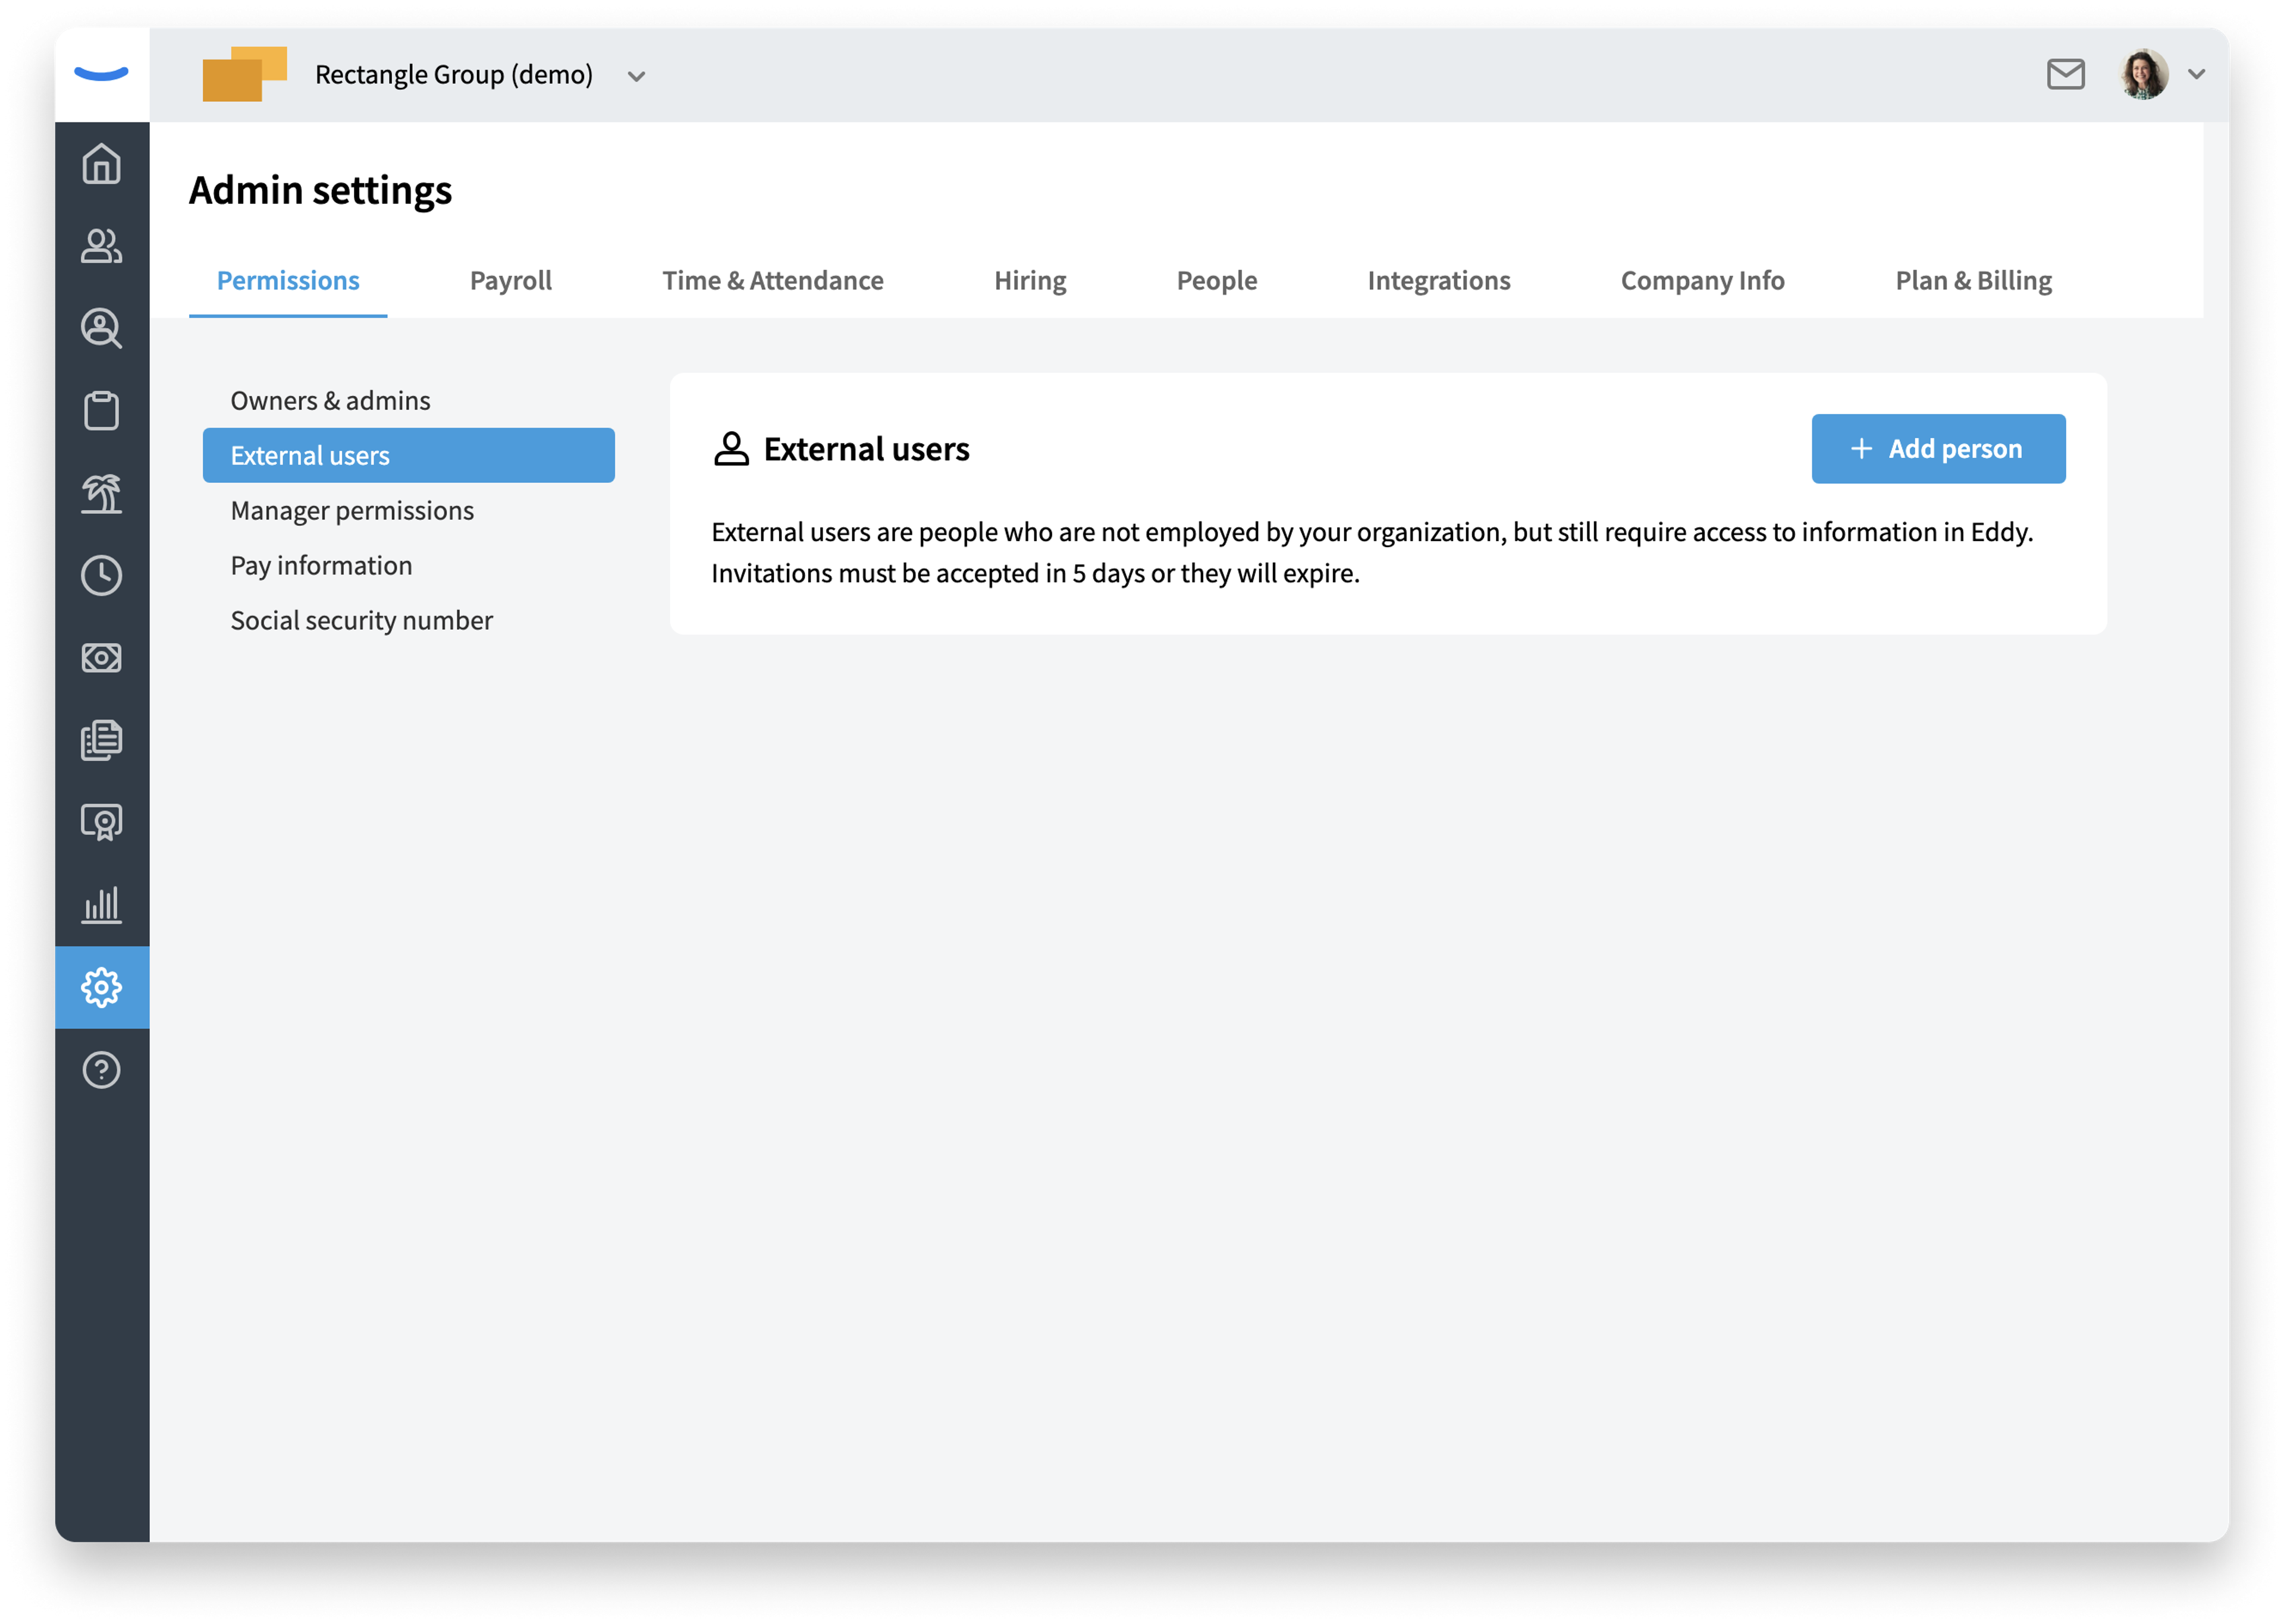Screen dimensions: 2284x1624
Task: Click the Admin settings heading
Action: coord(321,190)
